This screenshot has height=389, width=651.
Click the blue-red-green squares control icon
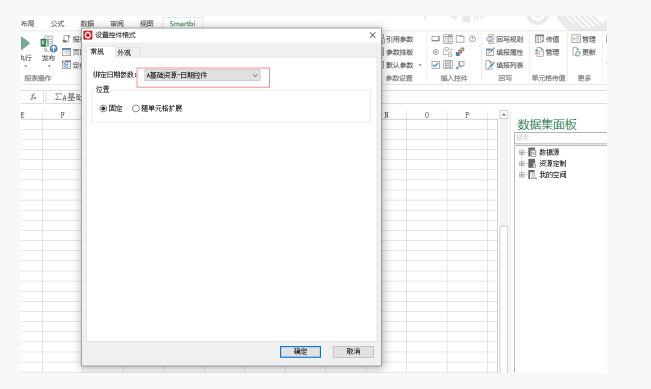pyautogui.click(x=460, y=52)
